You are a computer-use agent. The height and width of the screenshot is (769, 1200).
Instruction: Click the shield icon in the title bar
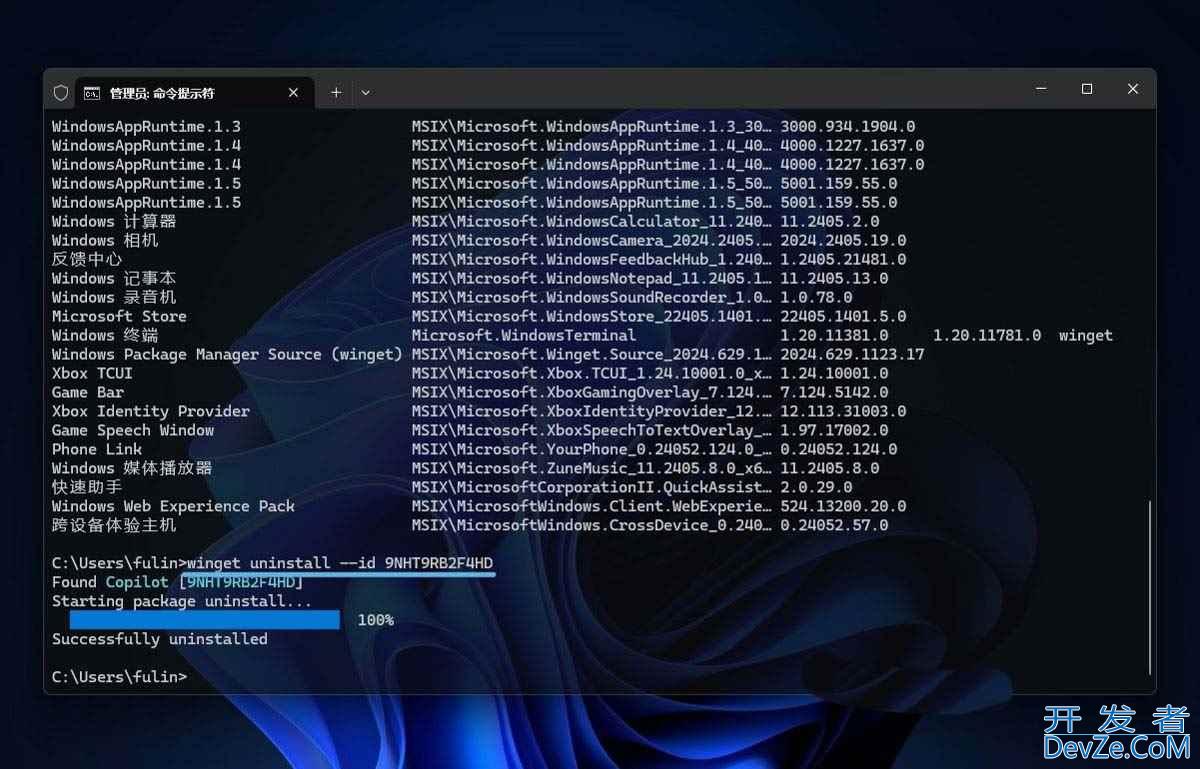point(61,93)
